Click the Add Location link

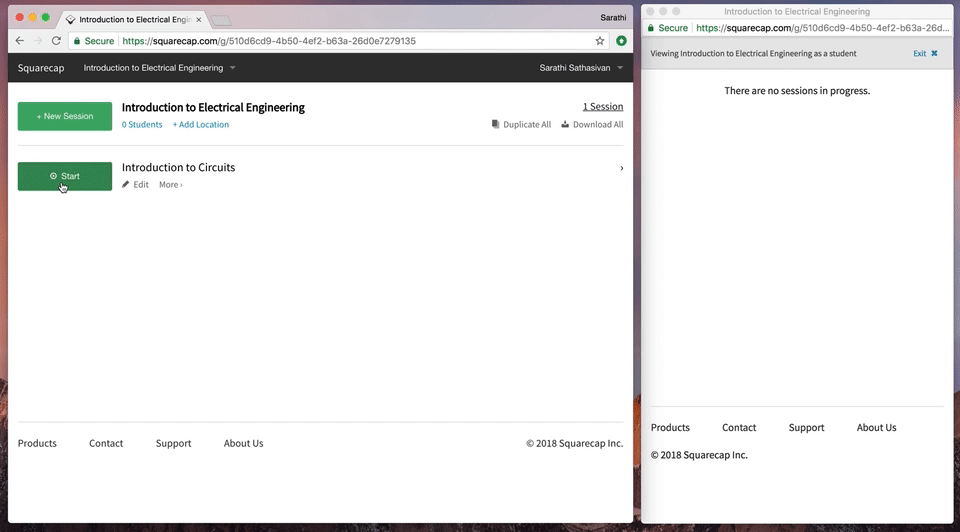click(x=201, y=124)
